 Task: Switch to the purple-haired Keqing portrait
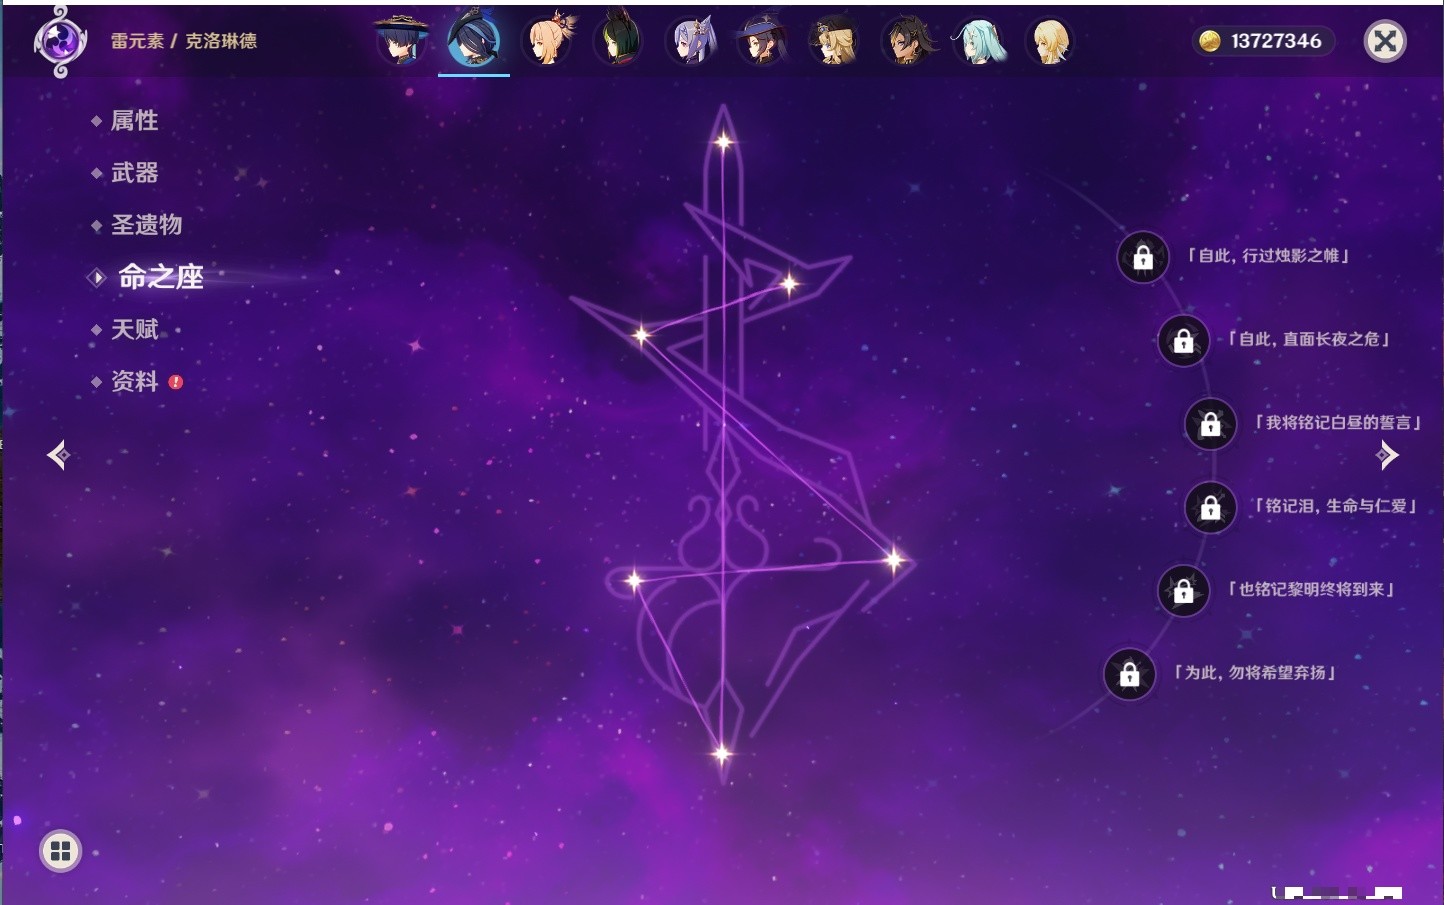(691, 40)
